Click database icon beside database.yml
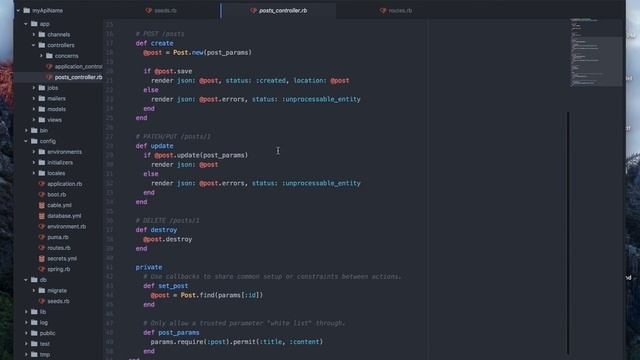The width and height of the screenshot is (640, 360). point(42,216)
